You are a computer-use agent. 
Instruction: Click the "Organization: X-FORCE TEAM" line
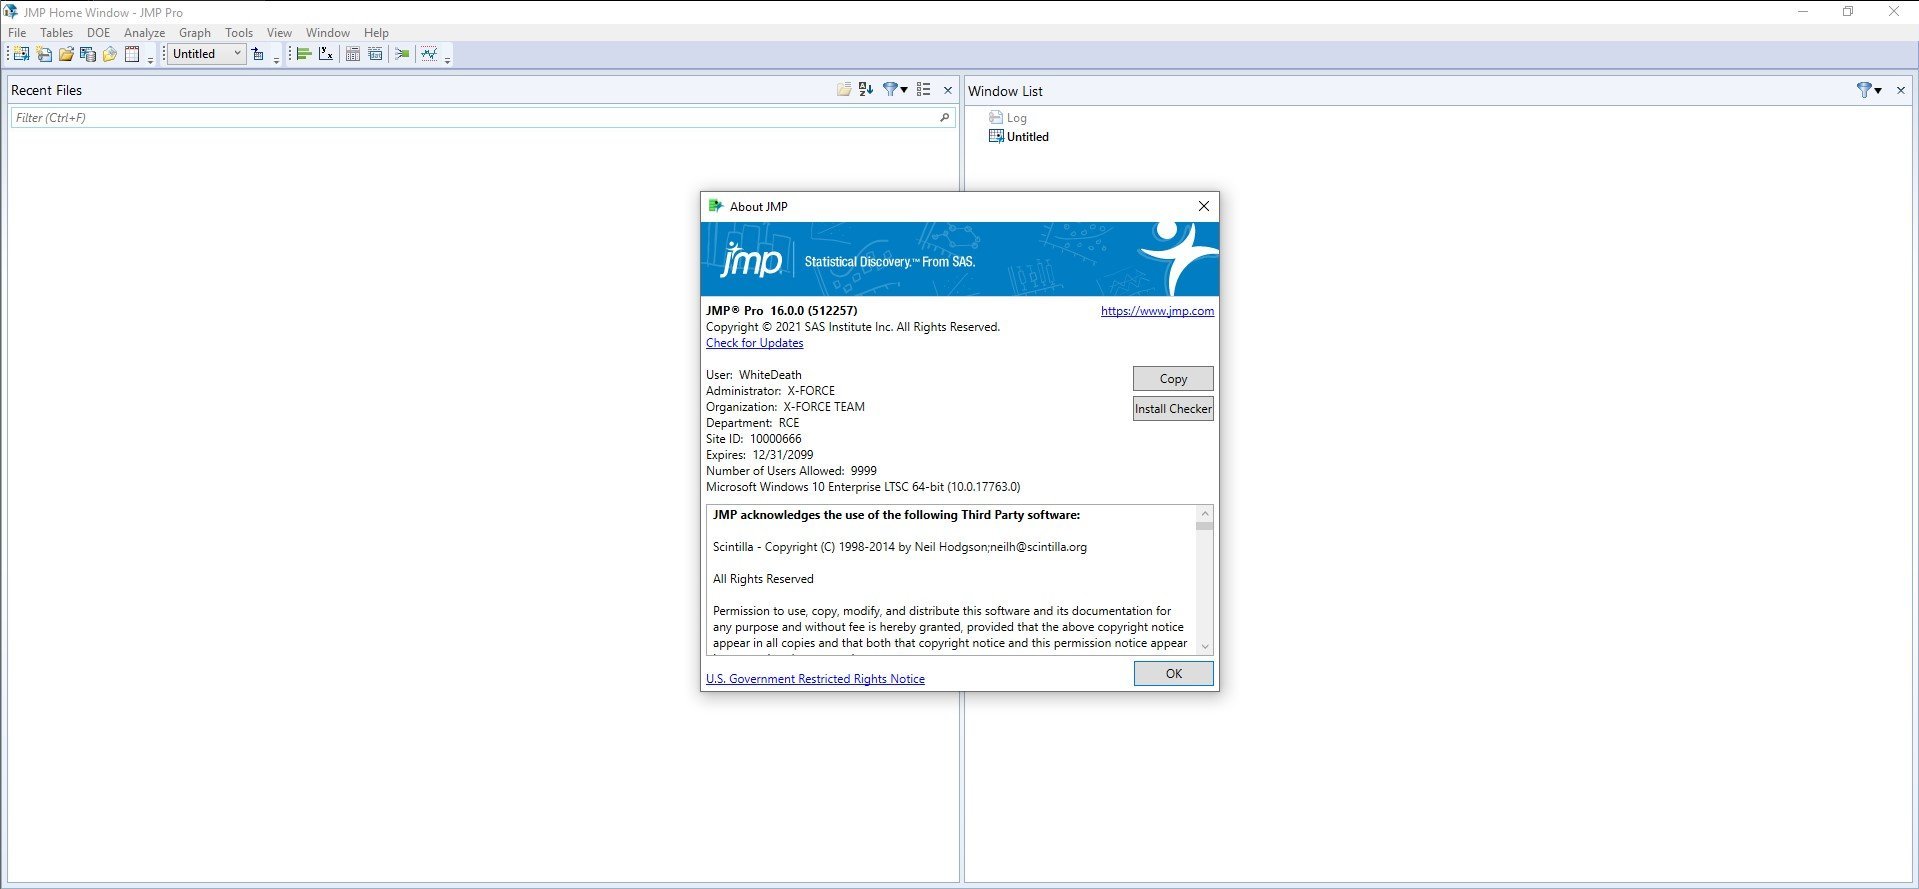pos(785,407)
